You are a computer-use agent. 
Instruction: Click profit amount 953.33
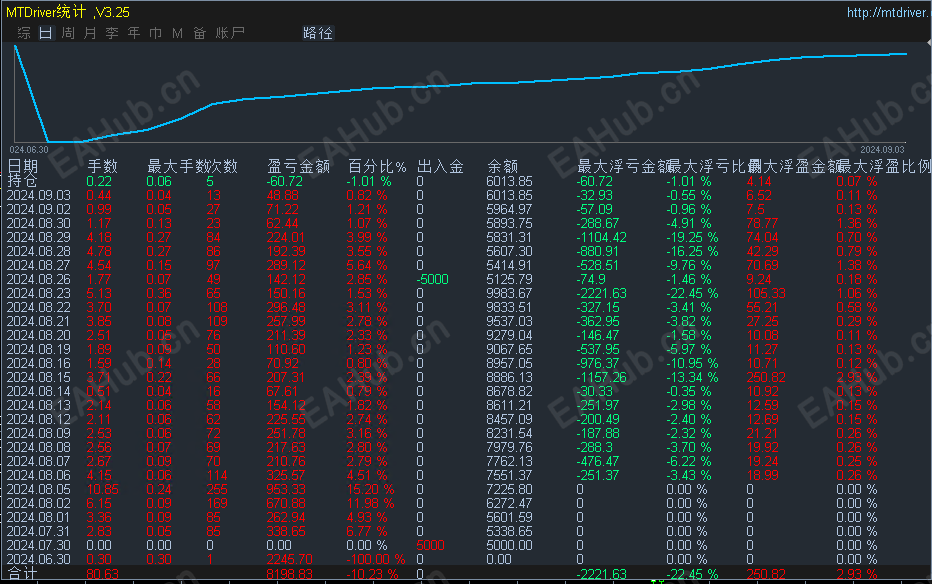click(x=285, y=490)
